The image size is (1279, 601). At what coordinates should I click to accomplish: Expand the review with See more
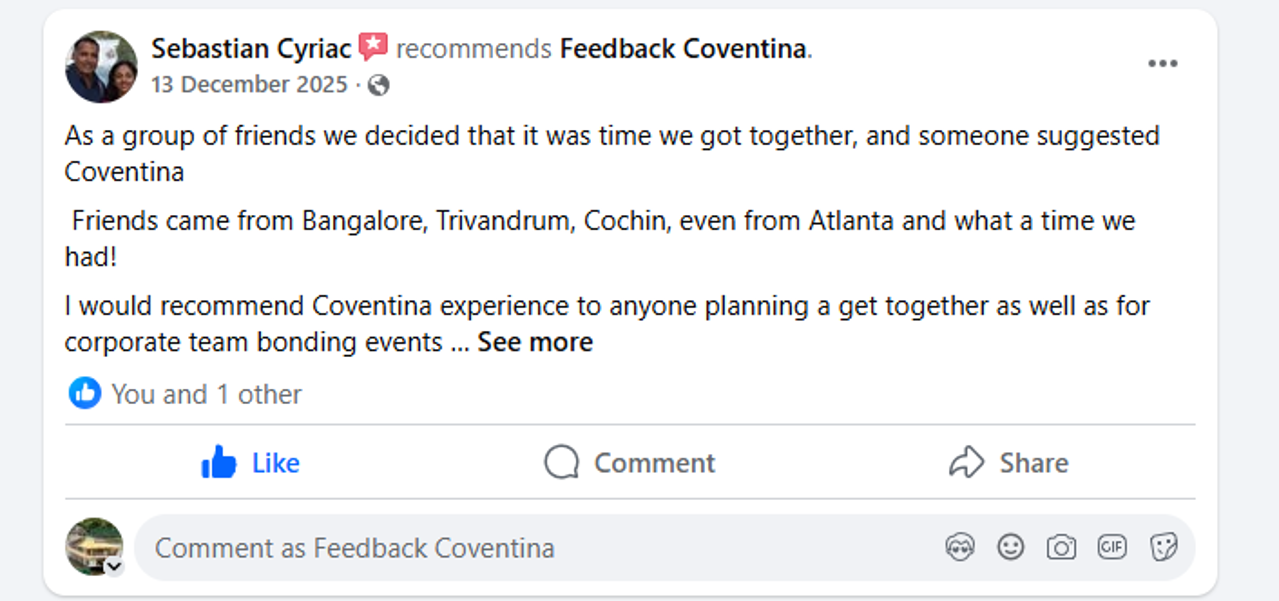click(535, 342)
